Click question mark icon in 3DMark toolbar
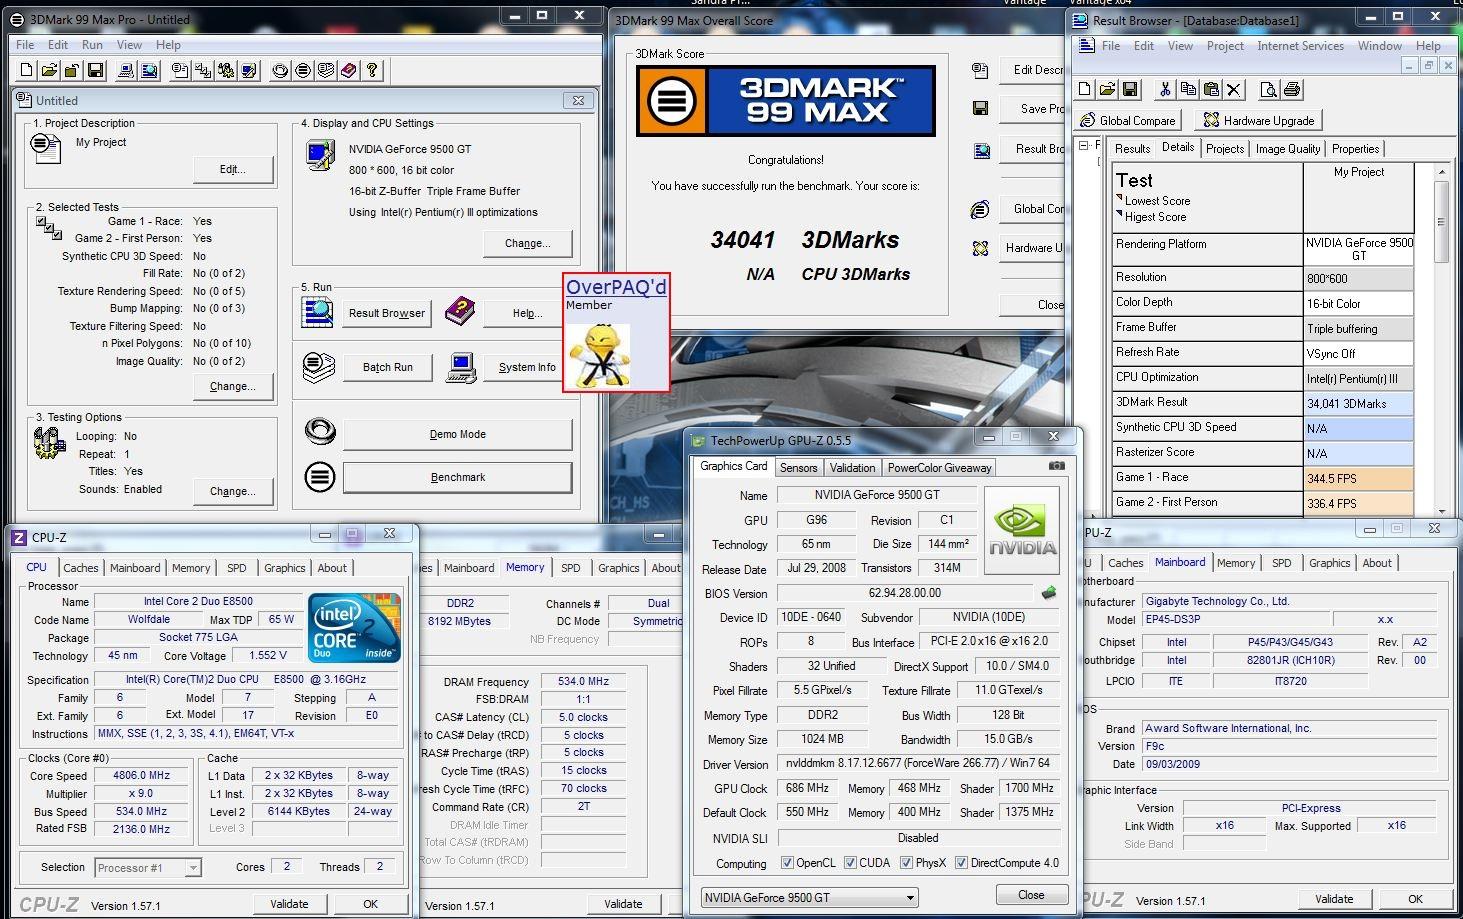Image resolution: width=1463 pixels, height=919 pixels. pyautogui.click(x=372, y=70)
